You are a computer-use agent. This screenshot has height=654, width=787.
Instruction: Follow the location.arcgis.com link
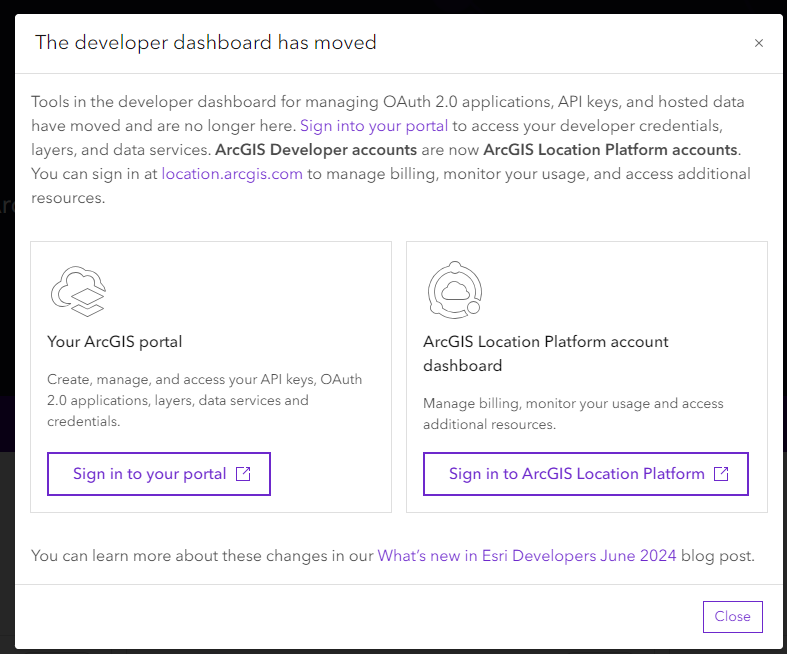[x=232, y=174]
